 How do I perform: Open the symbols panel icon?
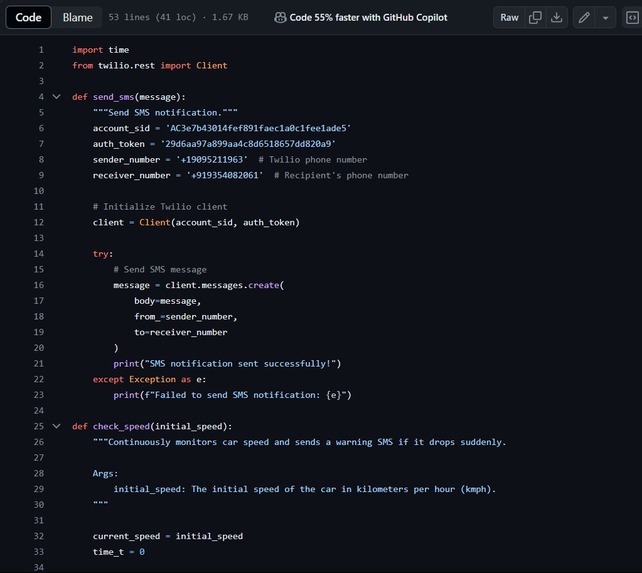(632, 17)
